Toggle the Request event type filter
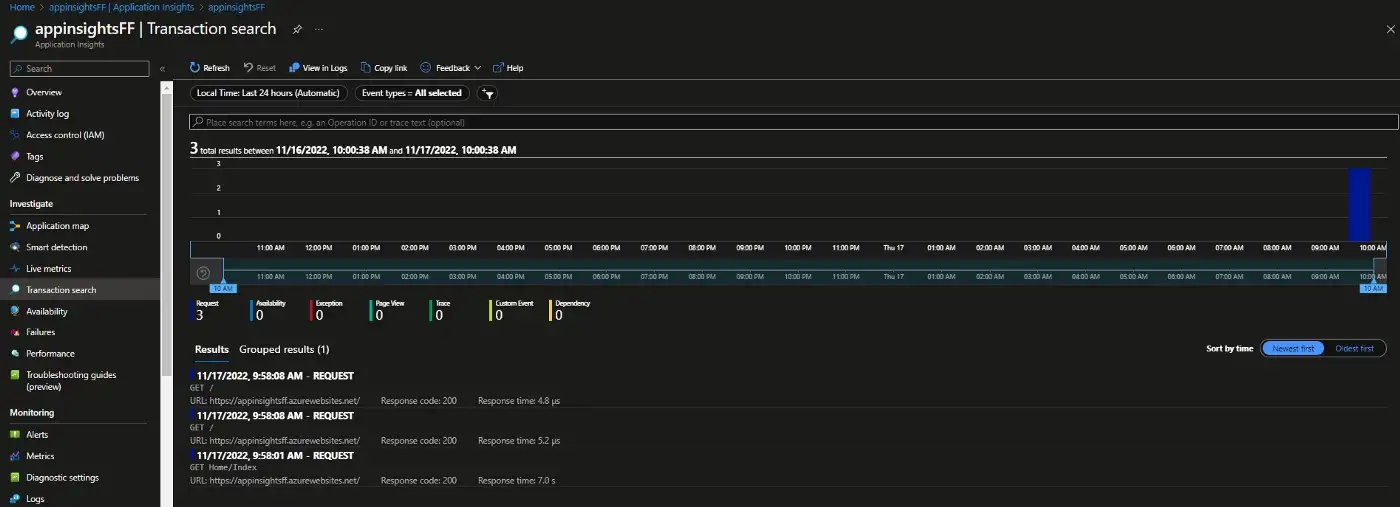Image resolution: width=1400 pixels, height=507 pixels. click(206, 310)
